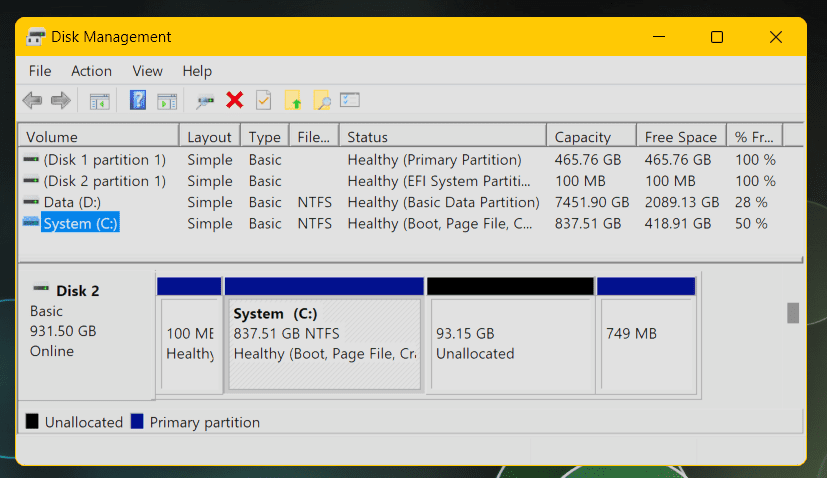Select the 749 MB partition block
The width and height of the screenshot is (827, 478).
646,336
